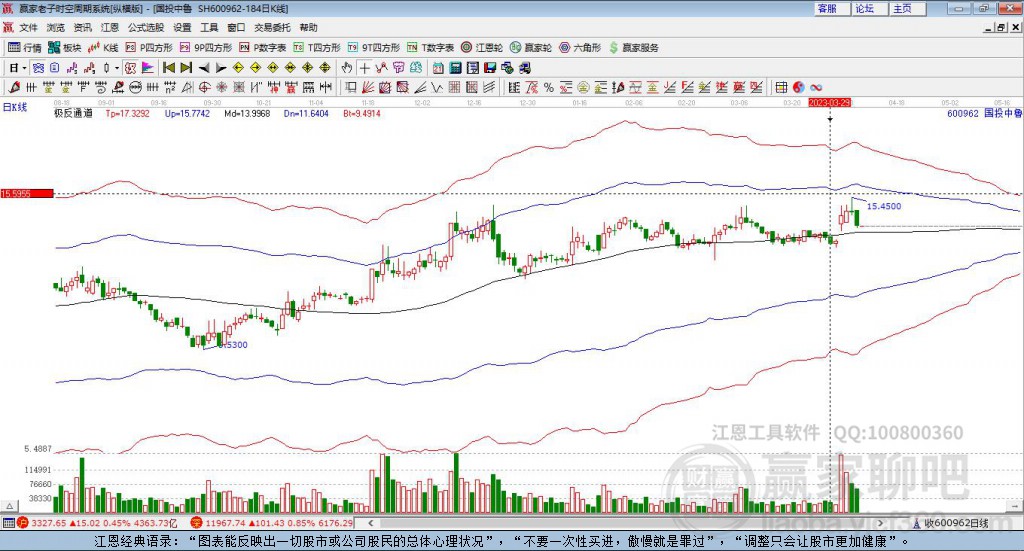Click the 论坛 forum button

(864, 8)
